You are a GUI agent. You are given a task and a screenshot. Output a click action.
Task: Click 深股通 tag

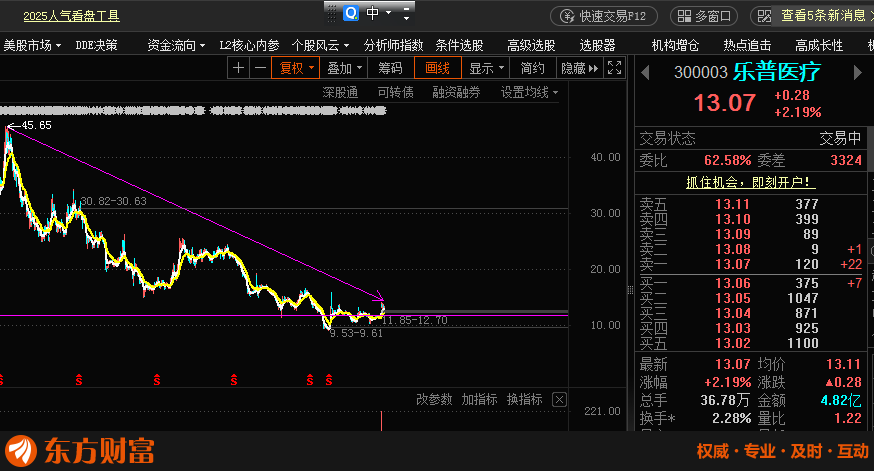point(340,92)
